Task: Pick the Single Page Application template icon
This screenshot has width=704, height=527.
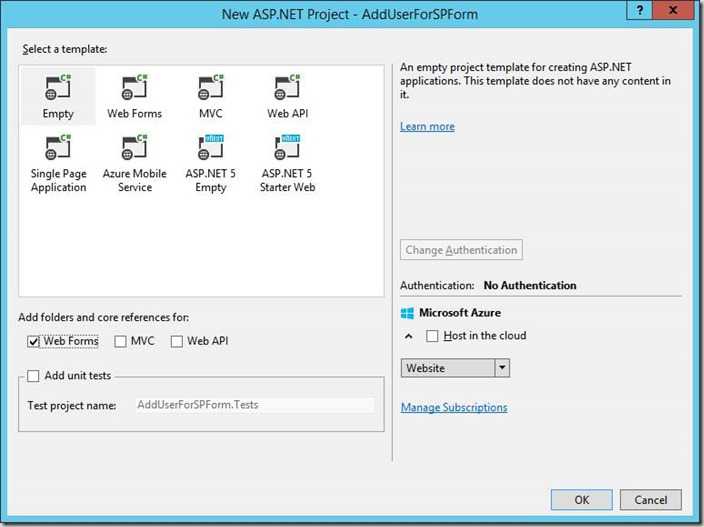Action: tap(58, 147)
